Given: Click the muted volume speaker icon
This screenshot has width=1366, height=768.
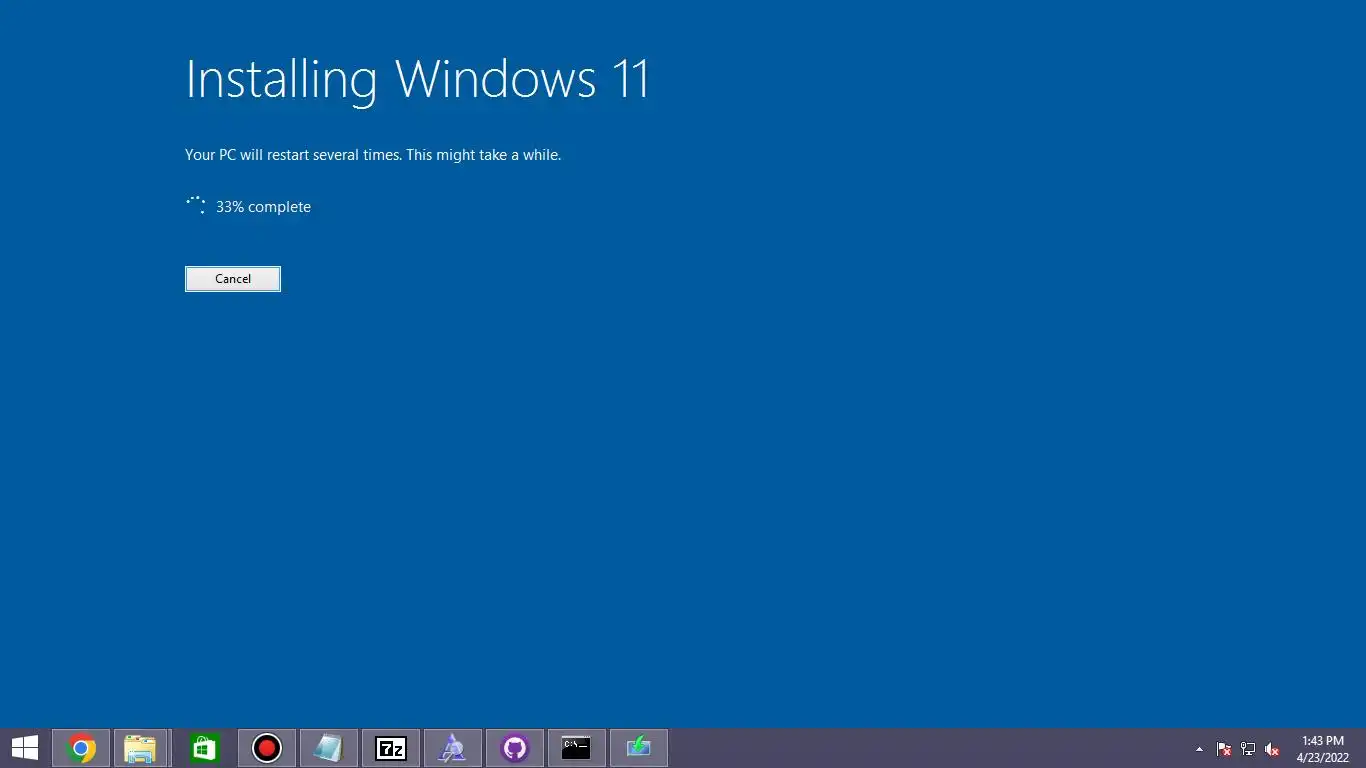Looking at the screenshot, I should pyautogui.click(x=1272, y=749).
